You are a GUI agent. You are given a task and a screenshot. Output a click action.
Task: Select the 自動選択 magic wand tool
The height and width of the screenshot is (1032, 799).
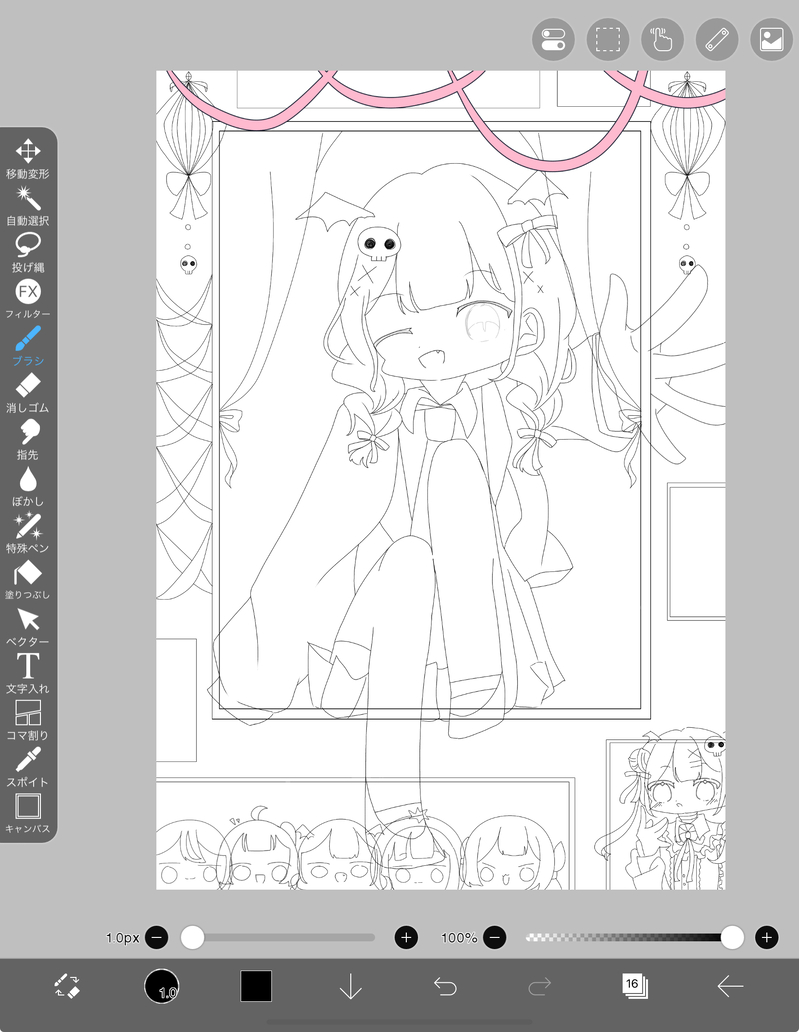coord(28,206)
